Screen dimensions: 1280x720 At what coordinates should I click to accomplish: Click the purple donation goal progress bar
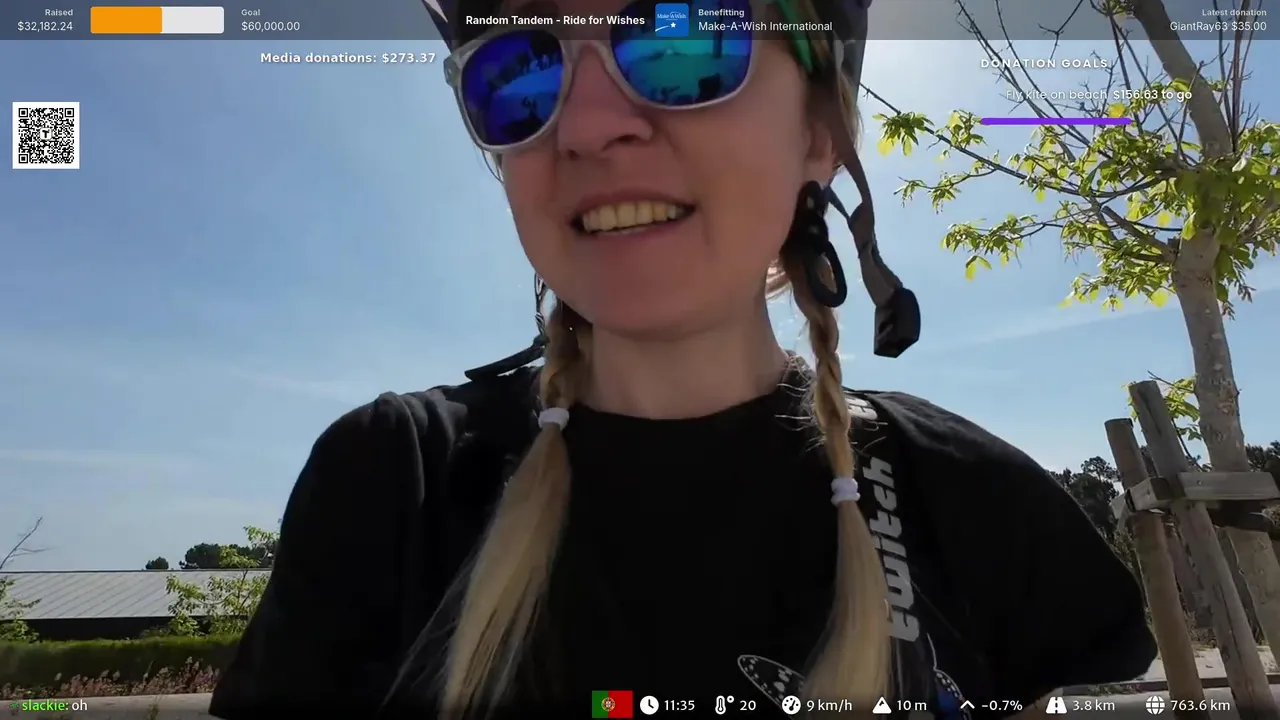point(1056,121)
